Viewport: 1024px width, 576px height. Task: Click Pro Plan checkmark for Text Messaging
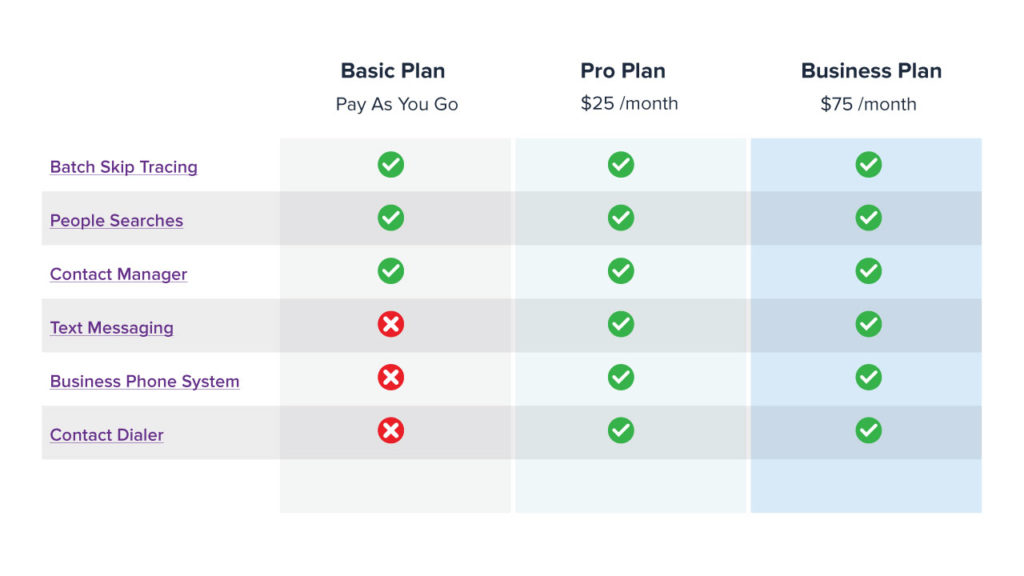point(620,324)
